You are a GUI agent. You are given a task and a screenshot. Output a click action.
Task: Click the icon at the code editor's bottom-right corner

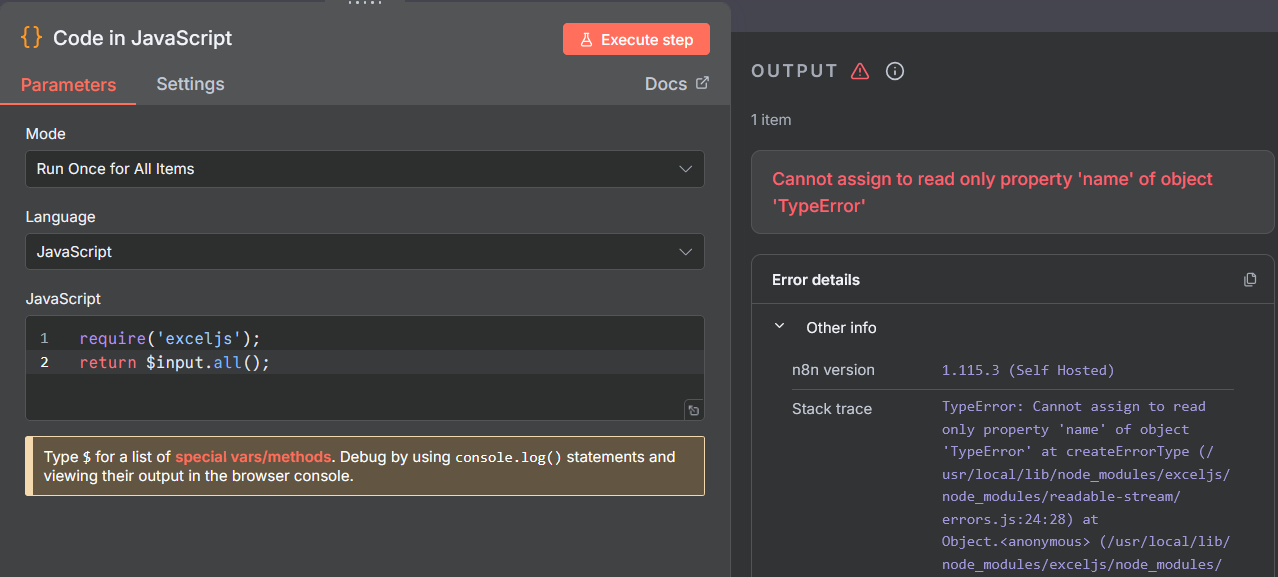[693, 409]
